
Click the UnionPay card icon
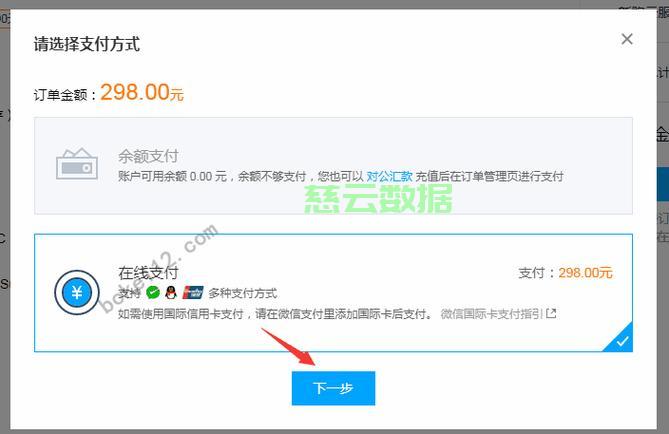coord(193,293)
